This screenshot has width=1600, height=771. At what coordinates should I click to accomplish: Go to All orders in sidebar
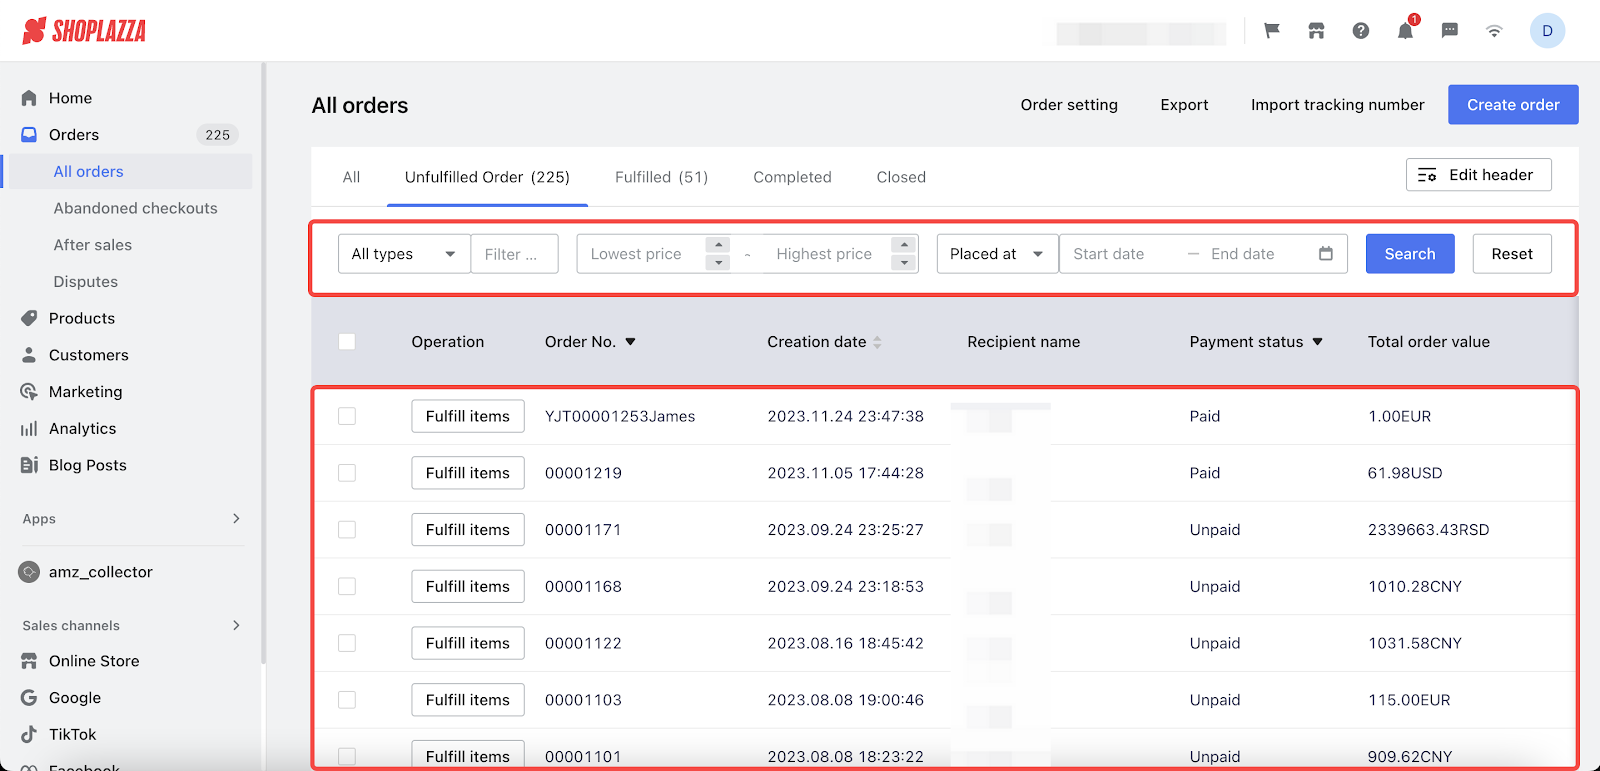click(x=128, y=172)
